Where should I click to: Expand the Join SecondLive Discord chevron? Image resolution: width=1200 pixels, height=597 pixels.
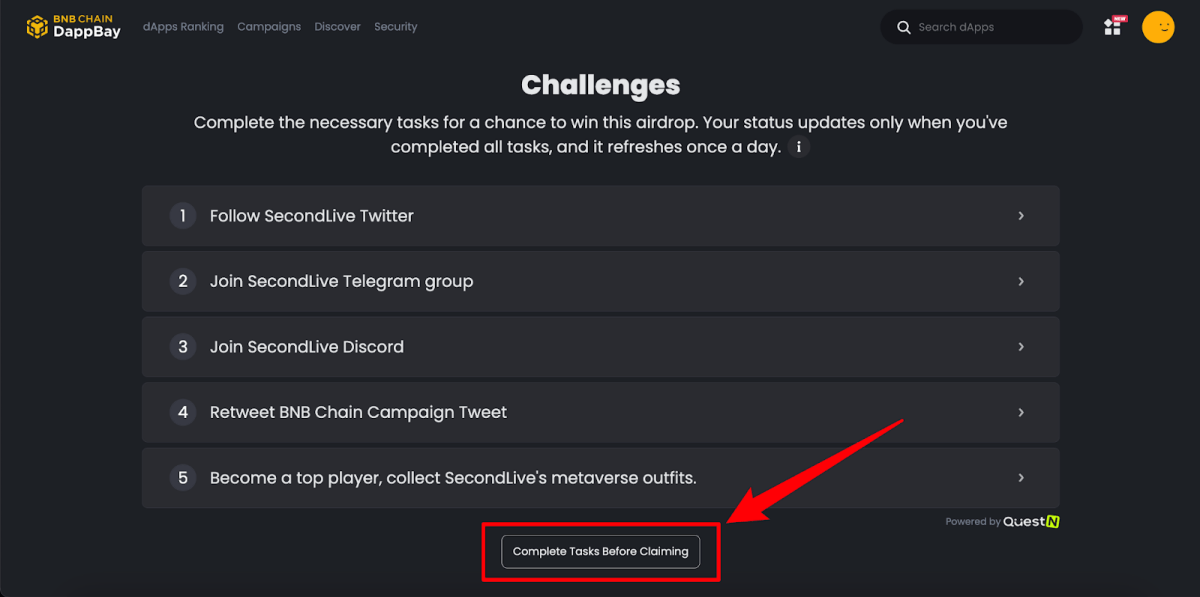[x=1021, y=347]
